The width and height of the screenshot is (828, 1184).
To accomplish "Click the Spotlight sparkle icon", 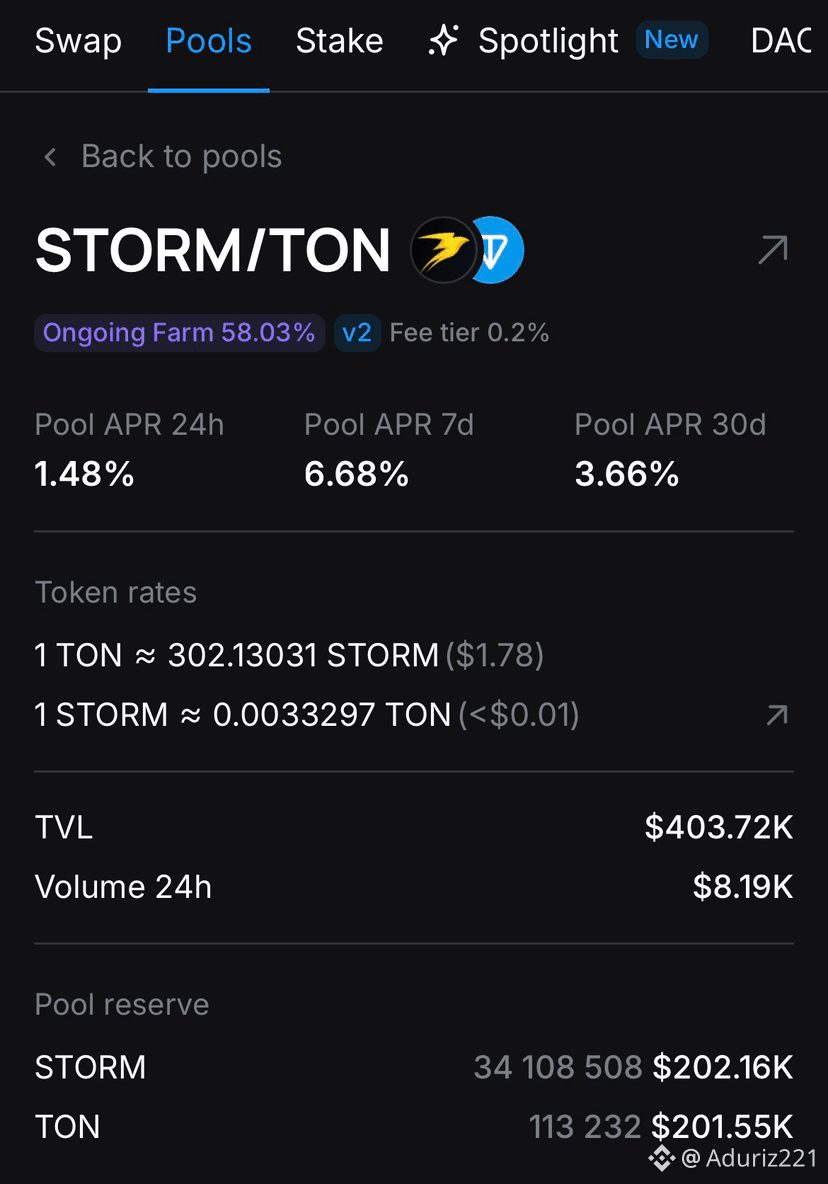I will point(443,41).
